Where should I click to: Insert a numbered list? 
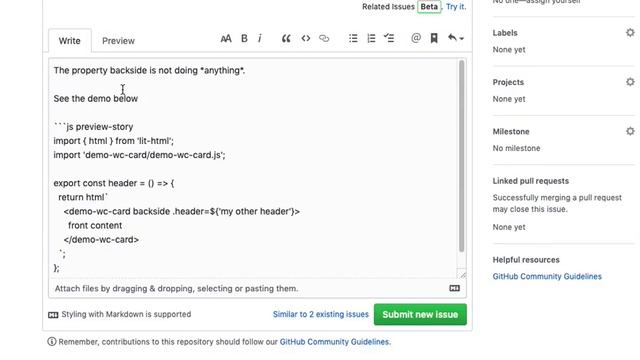point(371,38)
